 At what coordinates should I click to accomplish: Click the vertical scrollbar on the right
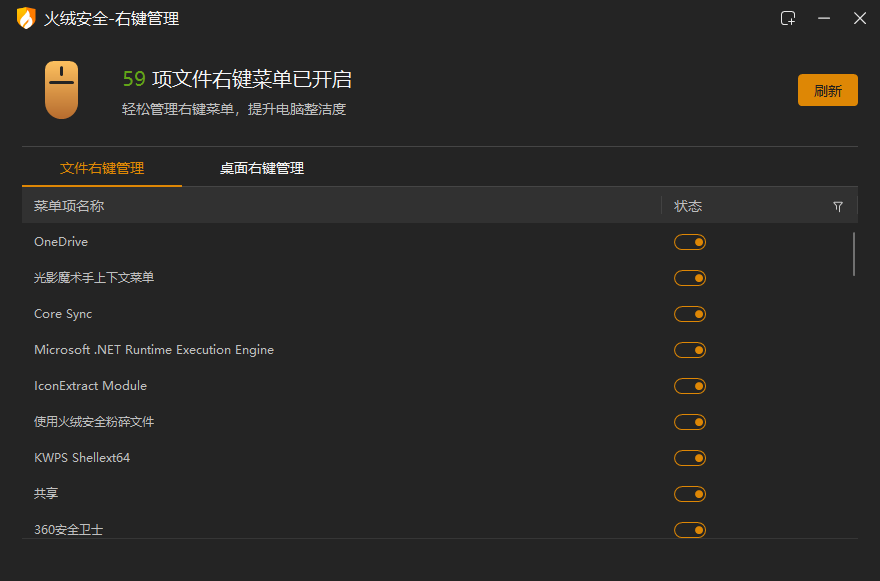point(854,255)
